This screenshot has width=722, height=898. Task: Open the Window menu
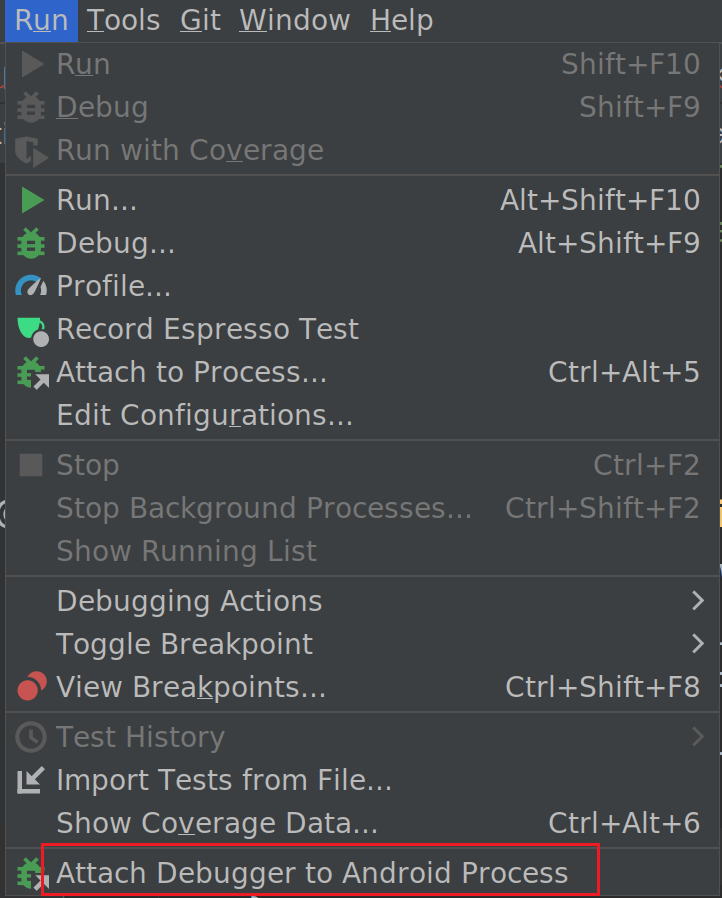pos(295,20)
